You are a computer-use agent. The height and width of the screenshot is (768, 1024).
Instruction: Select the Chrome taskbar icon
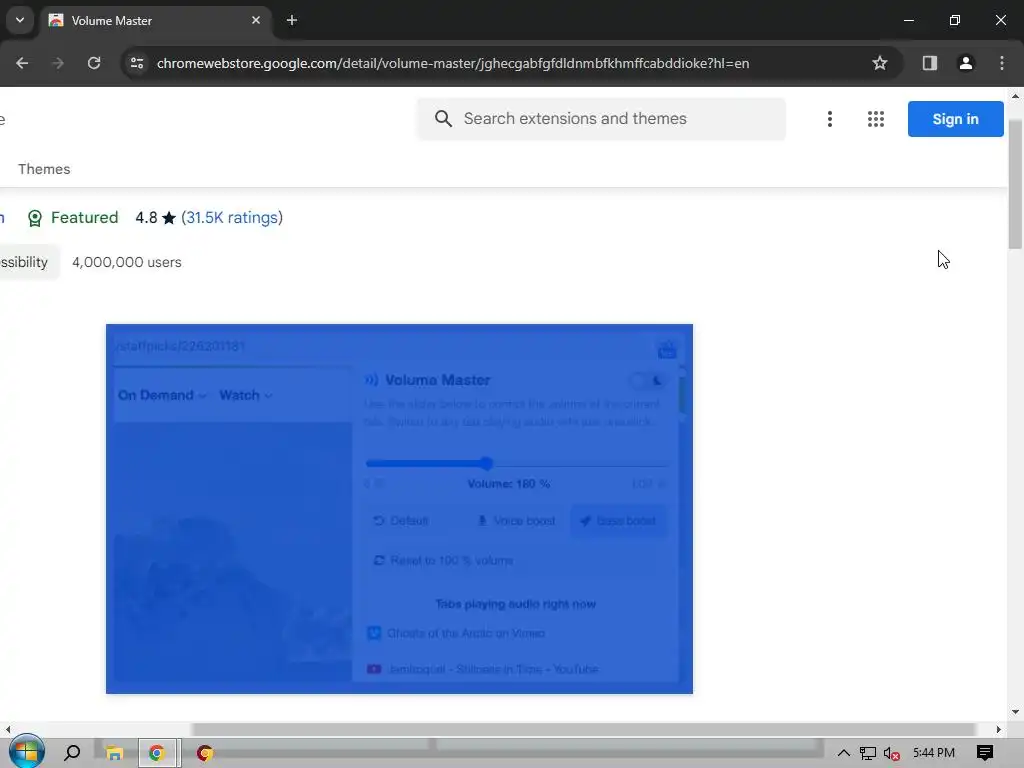point(157,753)
